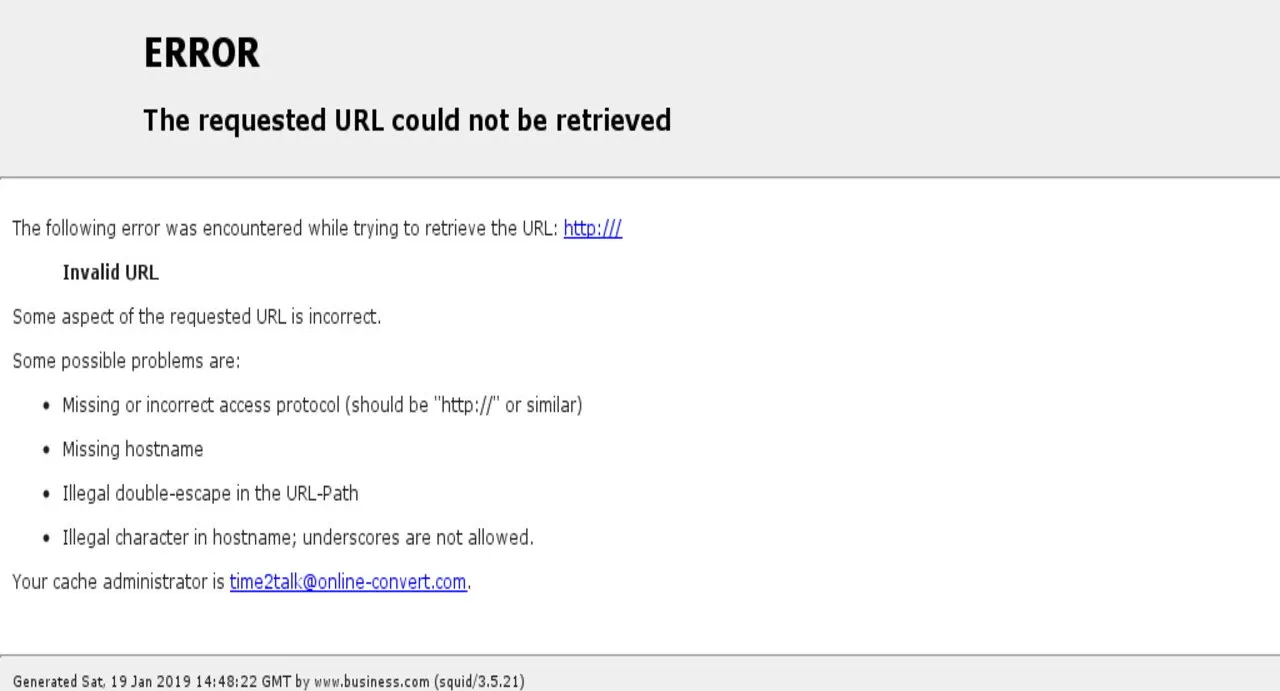Click www.business.com in the footer
This screenshot has height=691, width=1280.
371,682
